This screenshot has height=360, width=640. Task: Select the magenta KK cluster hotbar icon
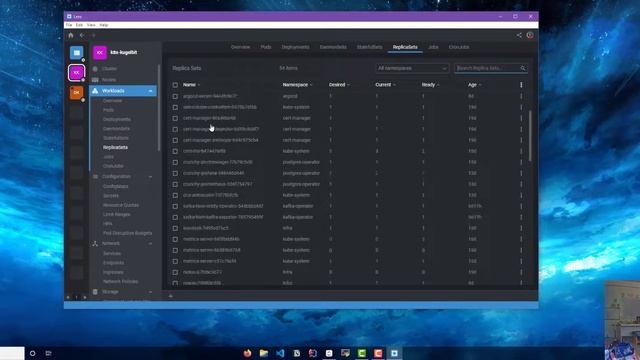coord(76,73)
